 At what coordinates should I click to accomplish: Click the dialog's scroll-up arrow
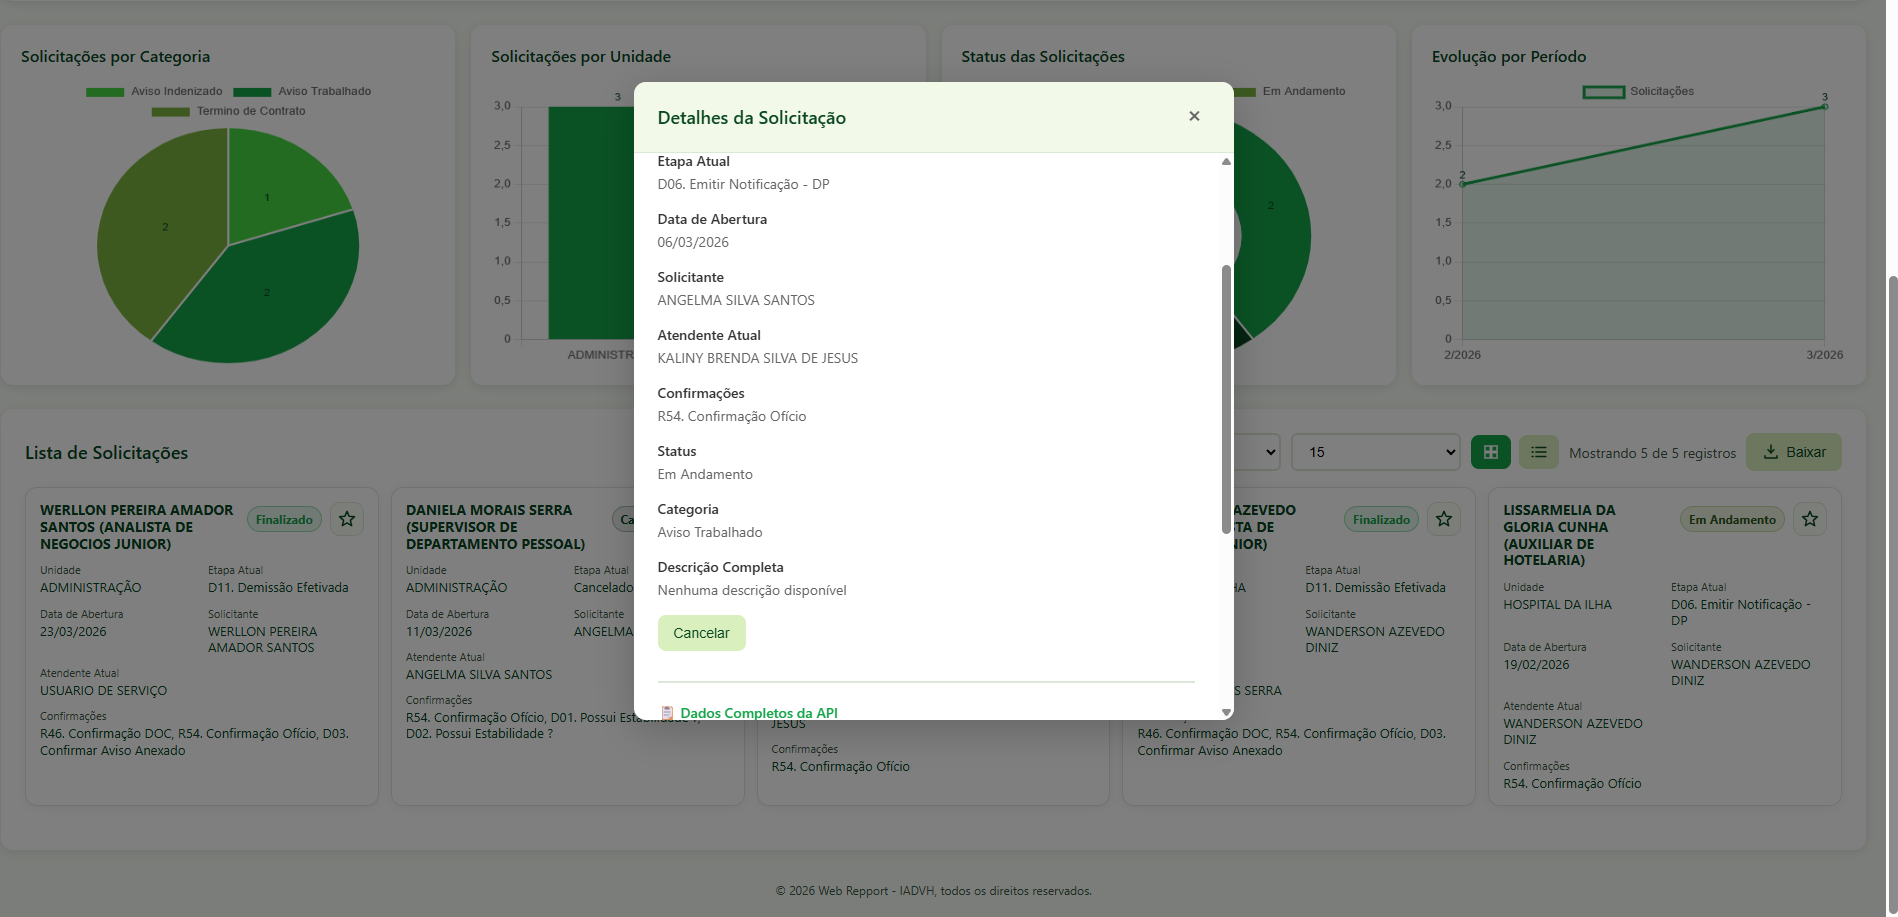pos(1226,161)
